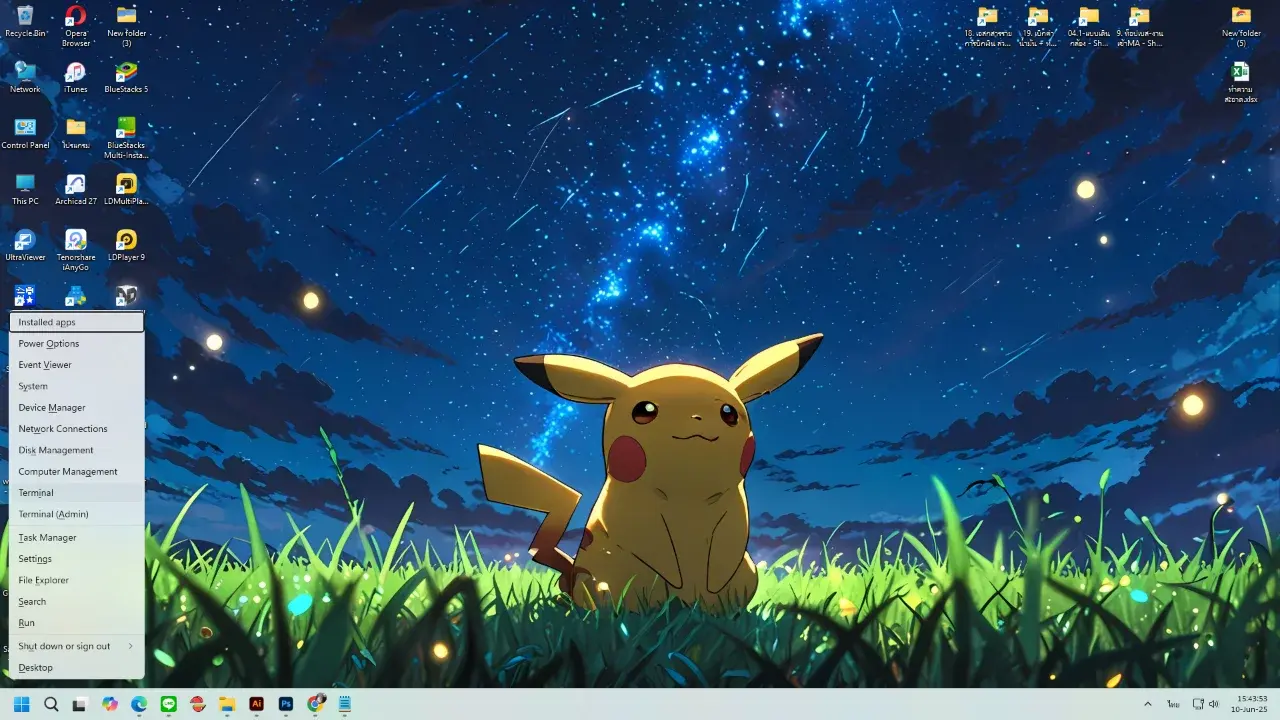Open Installed apps from the context menu

(77, 322)
